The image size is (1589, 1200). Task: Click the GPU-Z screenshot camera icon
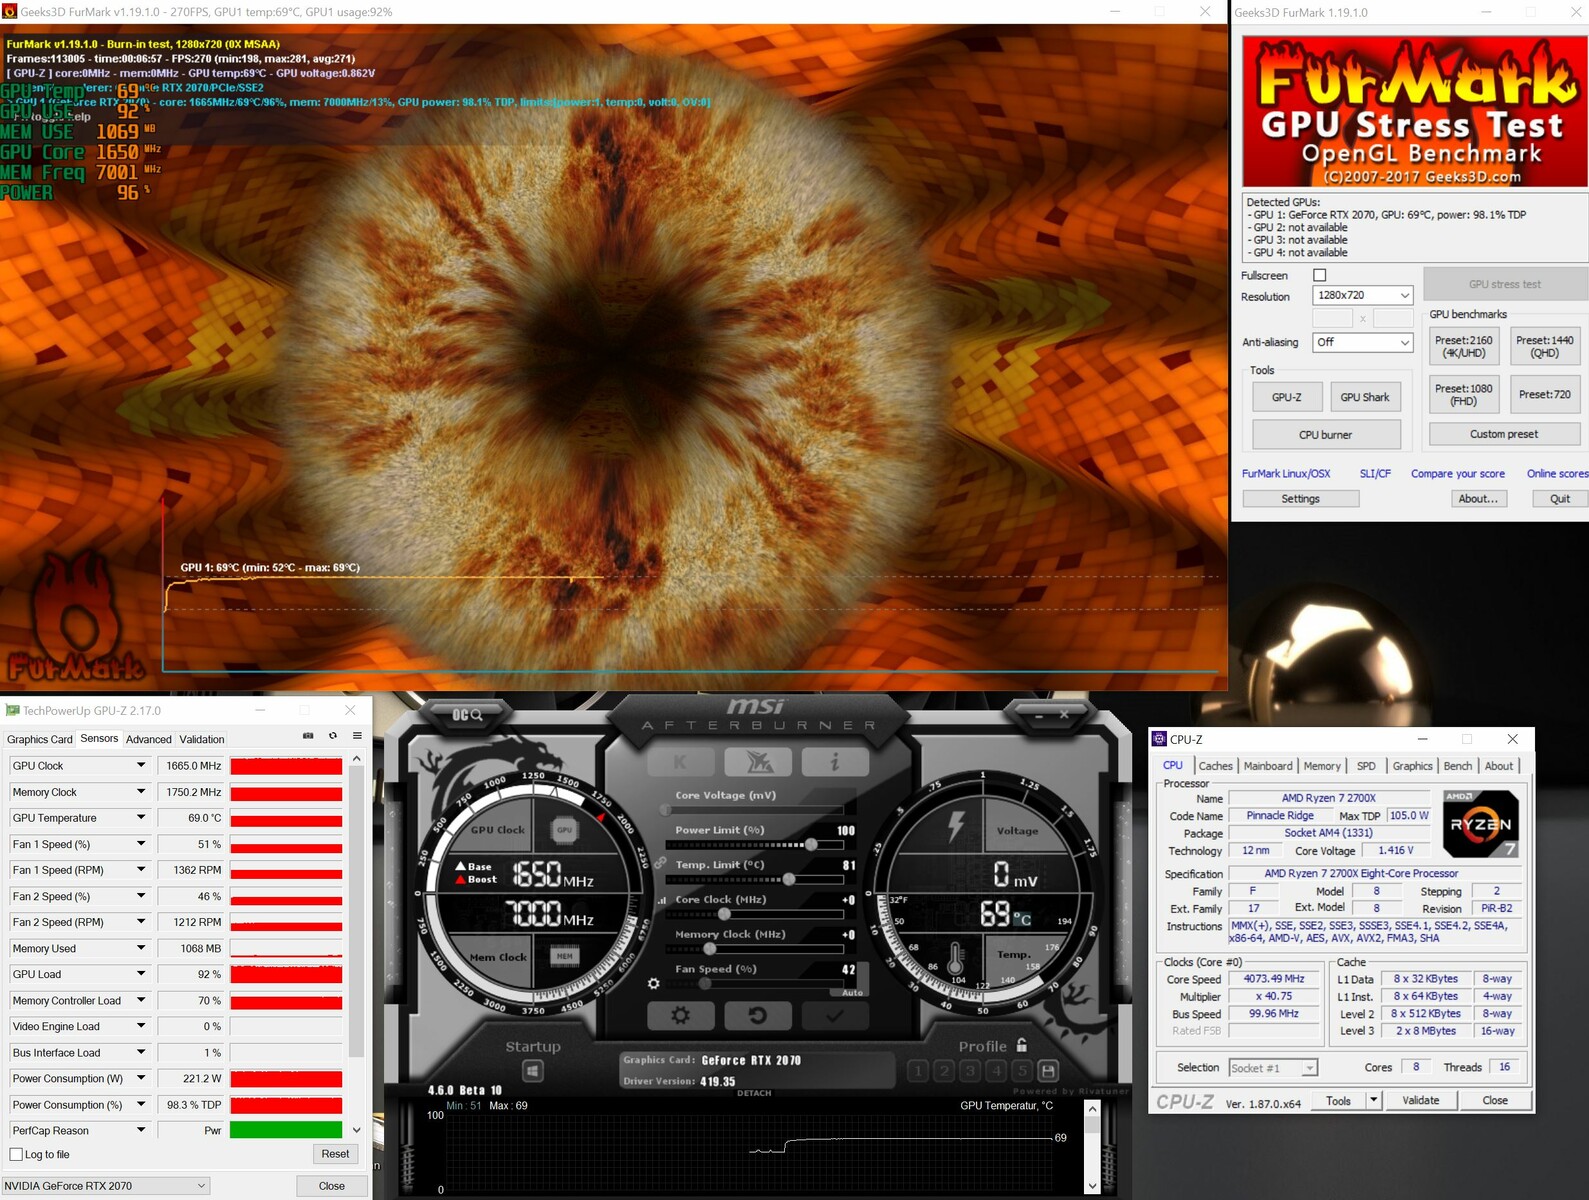(x=308, y=736)
